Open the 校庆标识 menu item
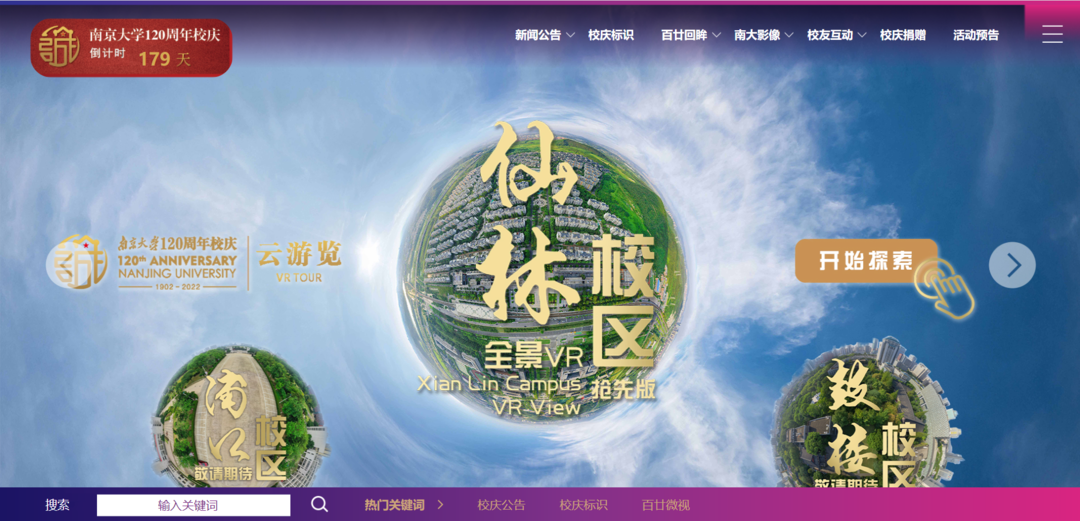 pyautogui.click(x=611, y=35)
